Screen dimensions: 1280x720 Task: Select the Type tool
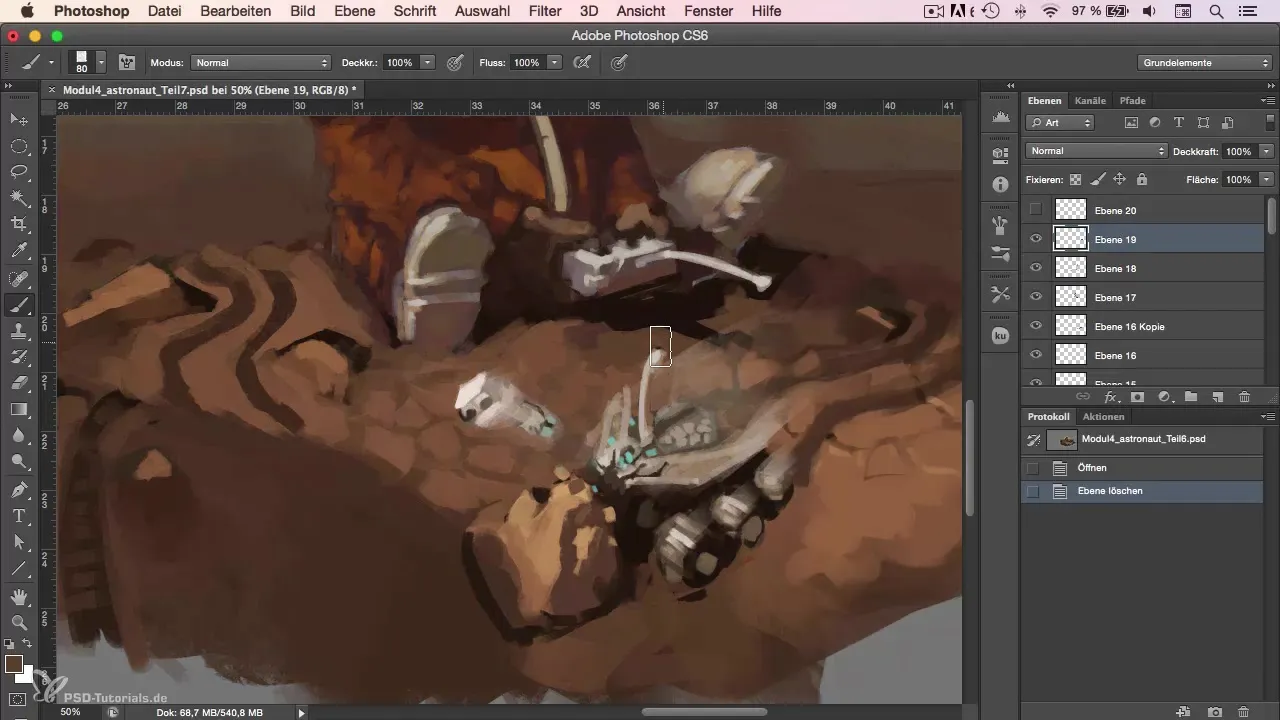(x=19, y=516)
